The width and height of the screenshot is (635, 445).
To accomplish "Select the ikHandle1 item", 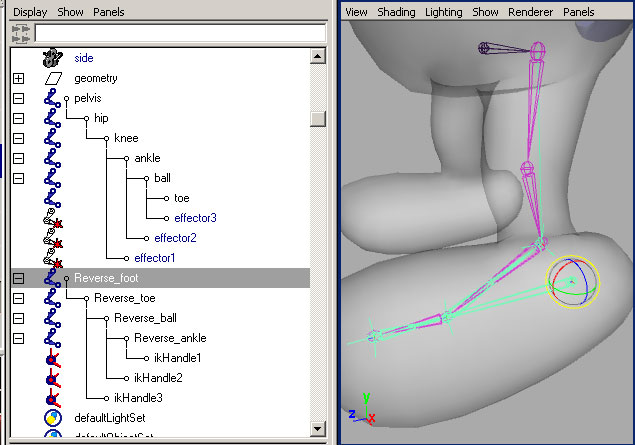I will pos(177,358).
